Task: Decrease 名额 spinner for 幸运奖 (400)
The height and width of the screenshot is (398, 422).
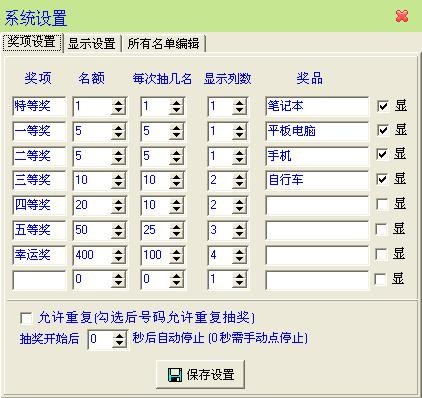Action: [x=118, y=259]
